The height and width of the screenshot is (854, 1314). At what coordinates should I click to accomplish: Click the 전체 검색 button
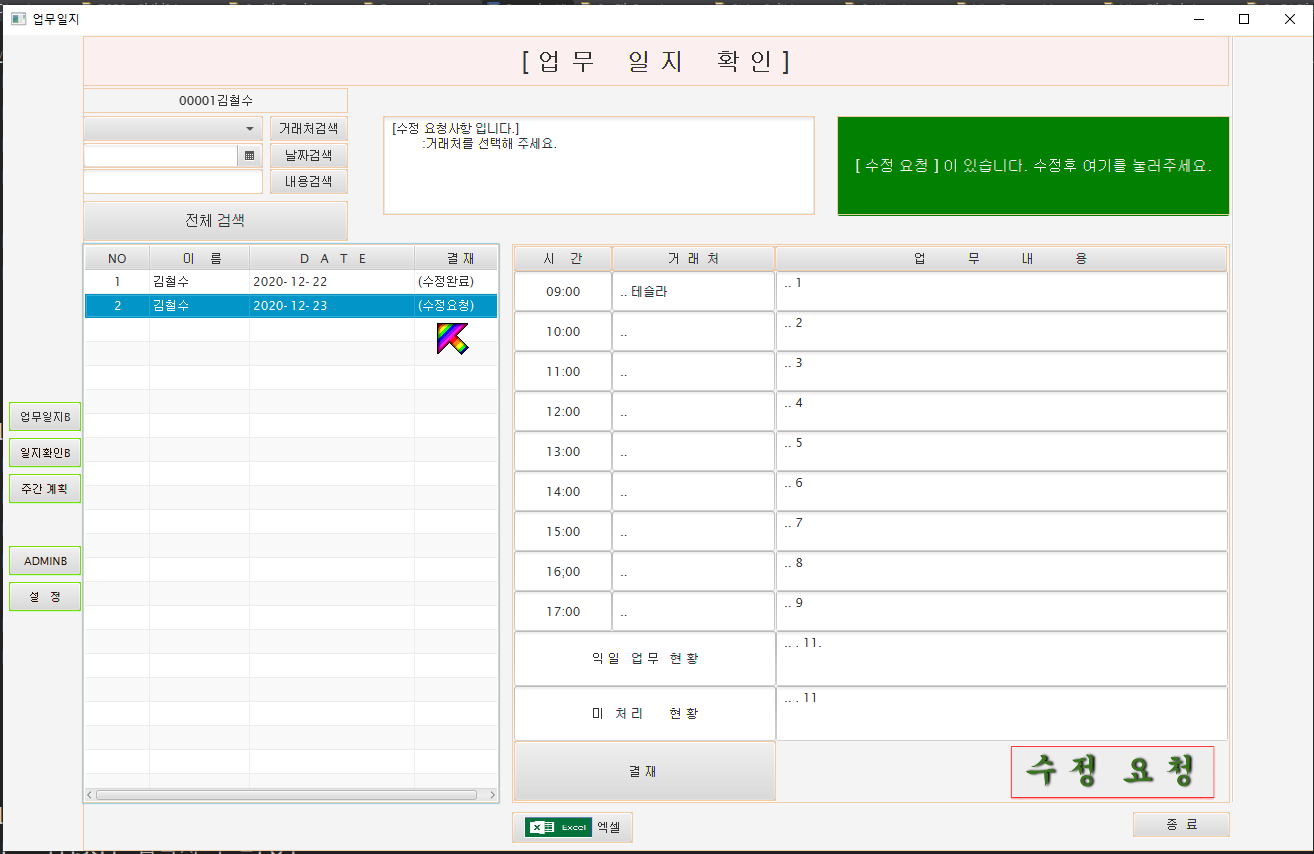pos(215,220)
